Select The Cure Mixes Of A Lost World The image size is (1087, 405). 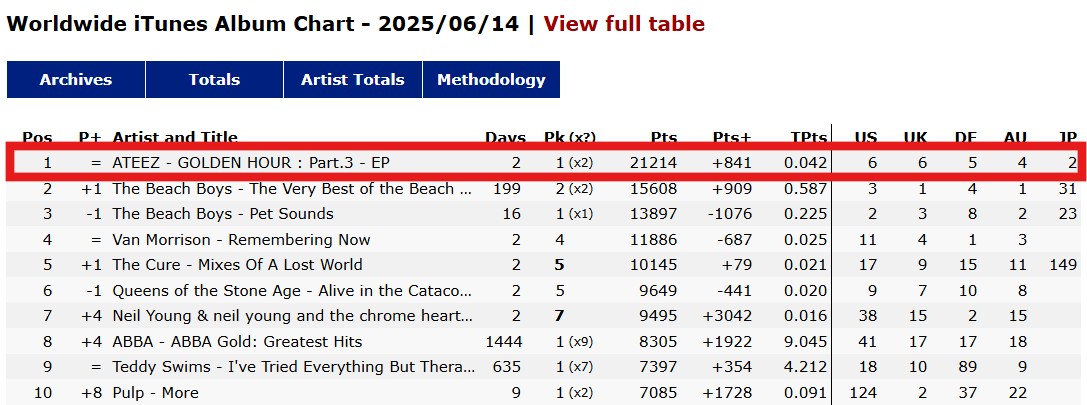point(237,265)
